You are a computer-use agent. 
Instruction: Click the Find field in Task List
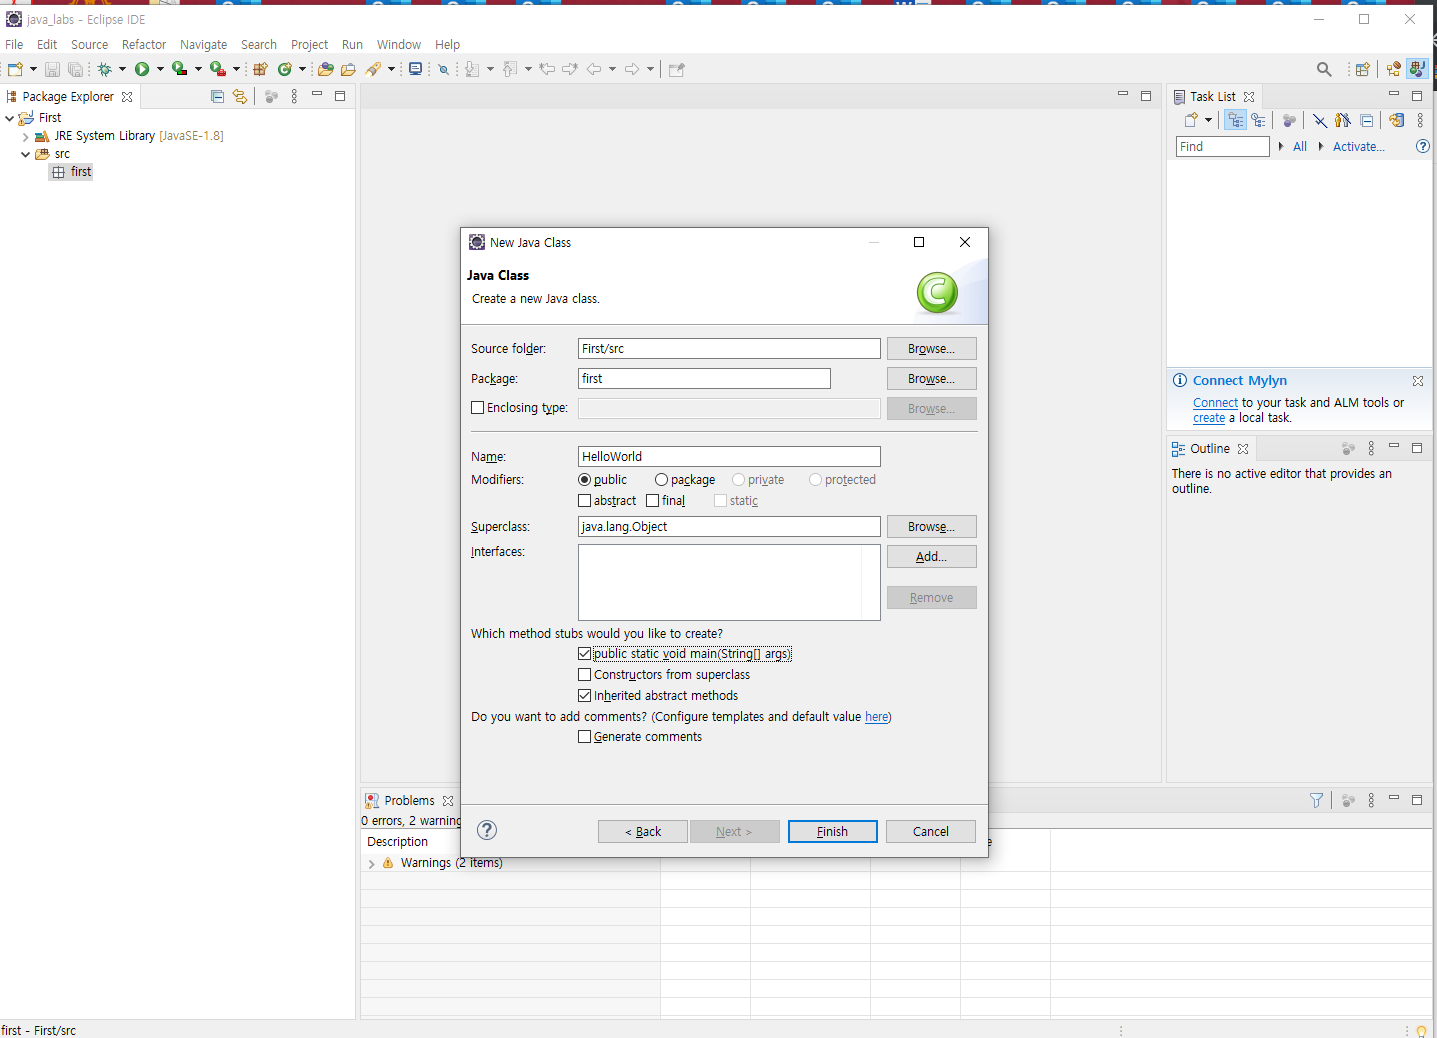pyautogui.click(x=1222, y=146)
